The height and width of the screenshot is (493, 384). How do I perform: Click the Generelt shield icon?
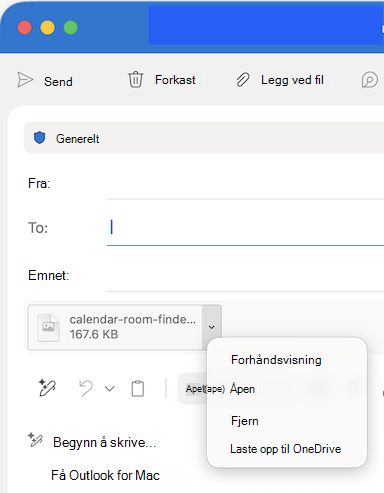click(40, 138)
